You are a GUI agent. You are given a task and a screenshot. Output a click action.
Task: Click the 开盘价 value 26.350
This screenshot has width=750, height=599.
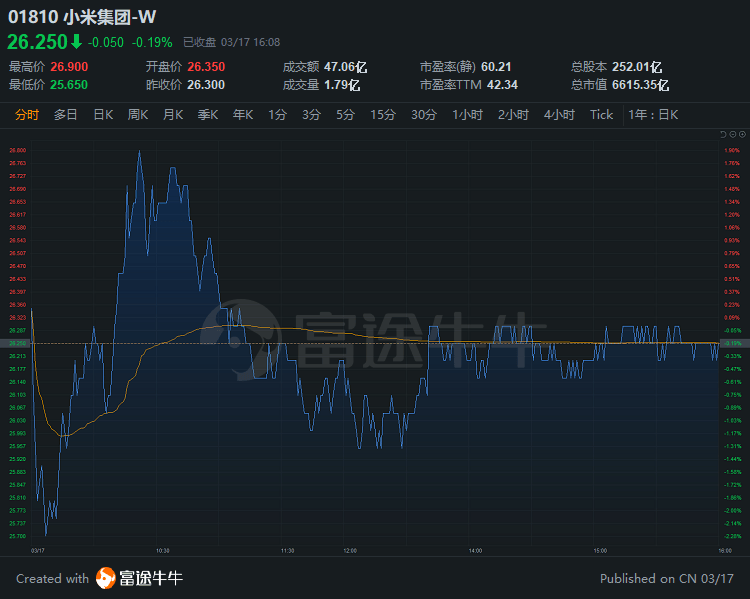(x=206, y=67)
